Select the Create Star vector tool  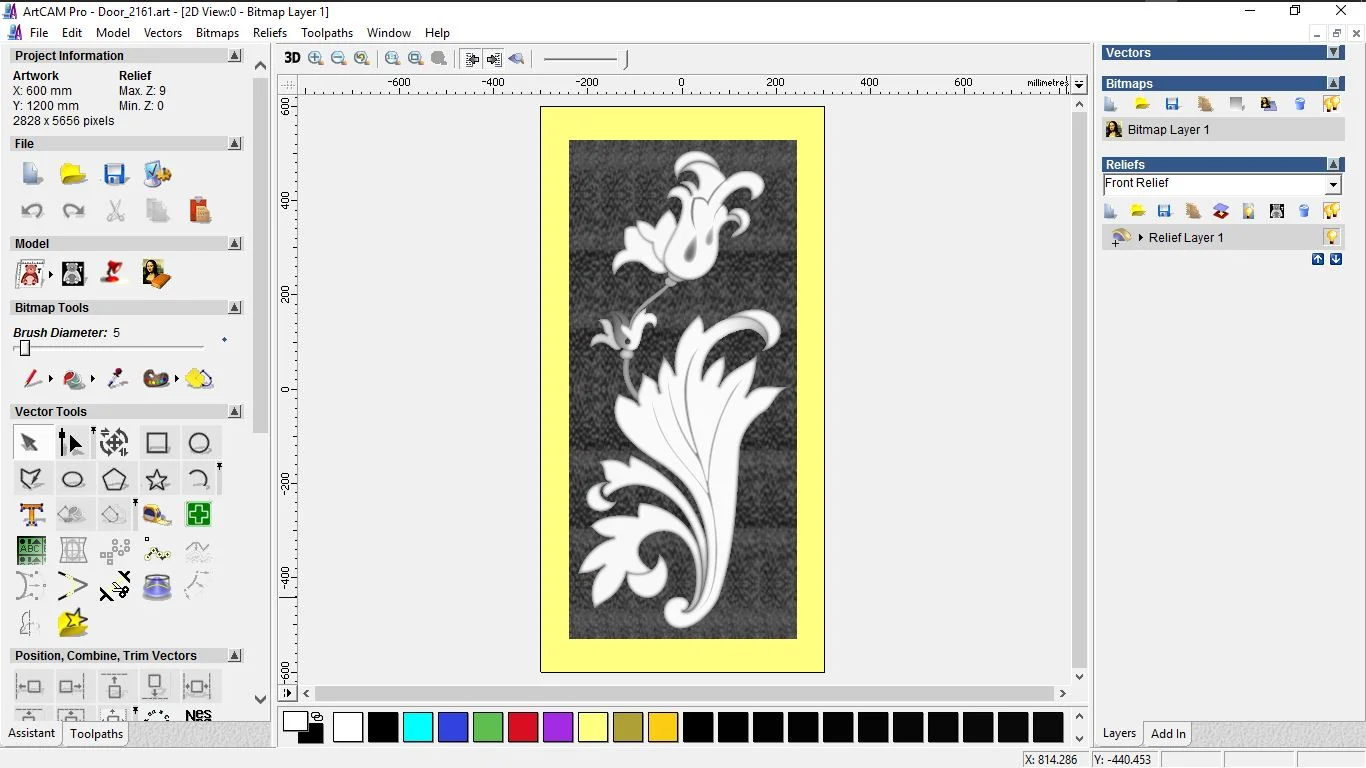point(157,479)
